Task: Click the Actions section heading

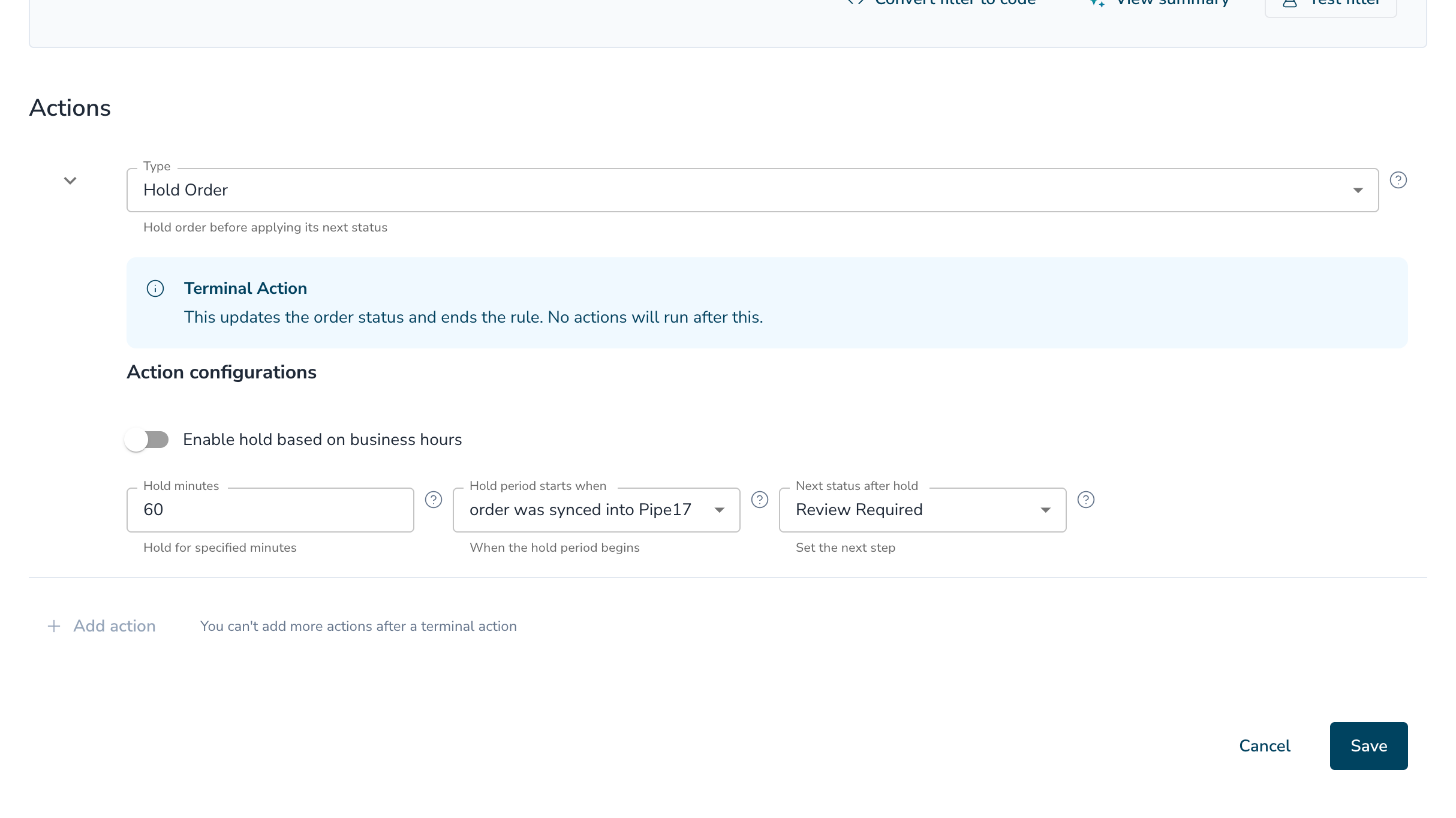Action: coord(70,108)
